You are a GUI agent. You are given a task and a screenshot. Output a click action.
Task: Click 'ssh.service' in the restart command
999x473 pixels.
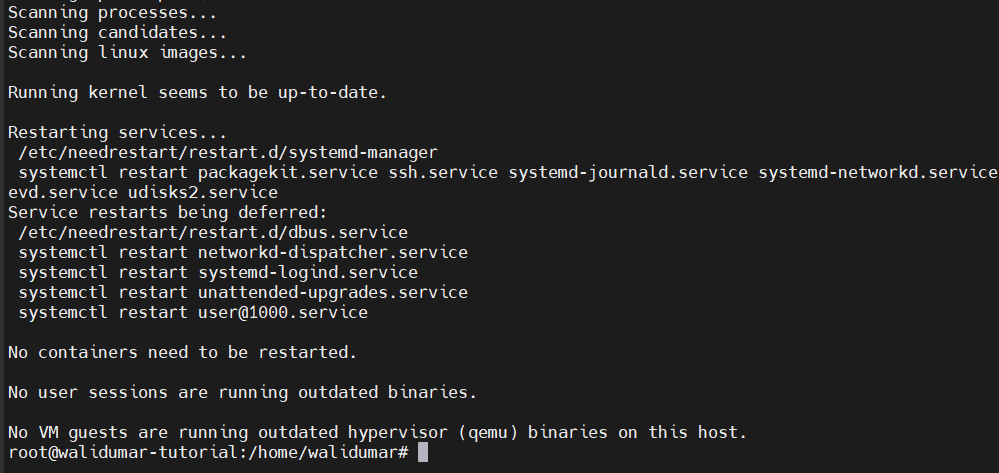(443, 173)
